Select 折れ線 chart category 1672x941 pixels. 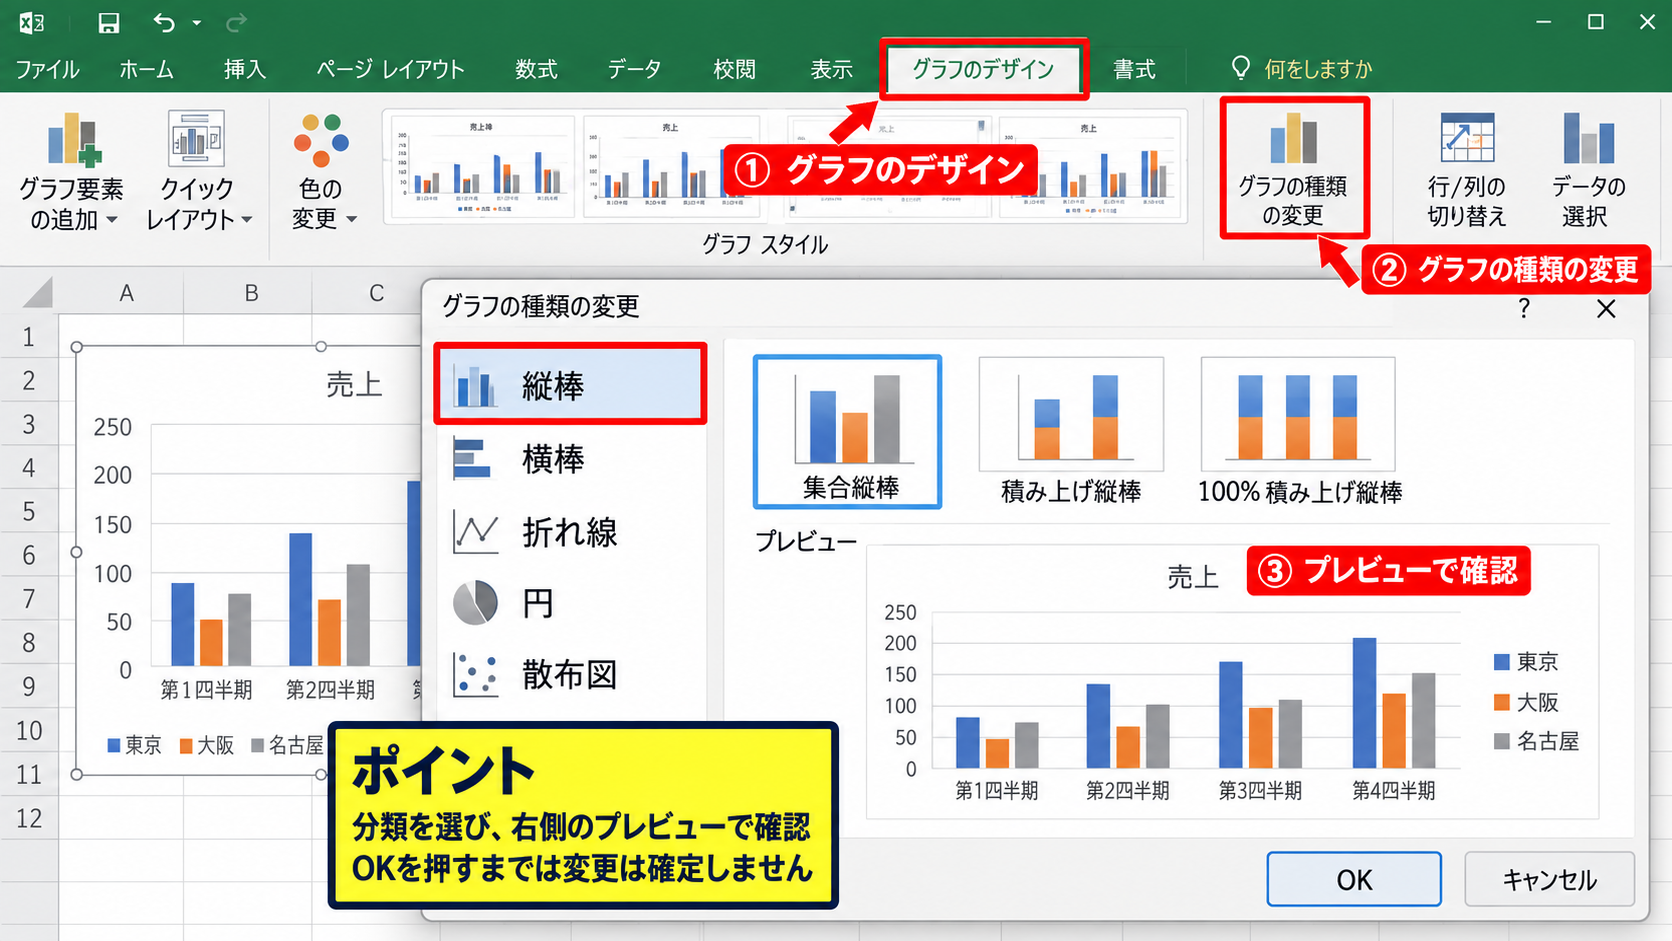tap(570, 532)
